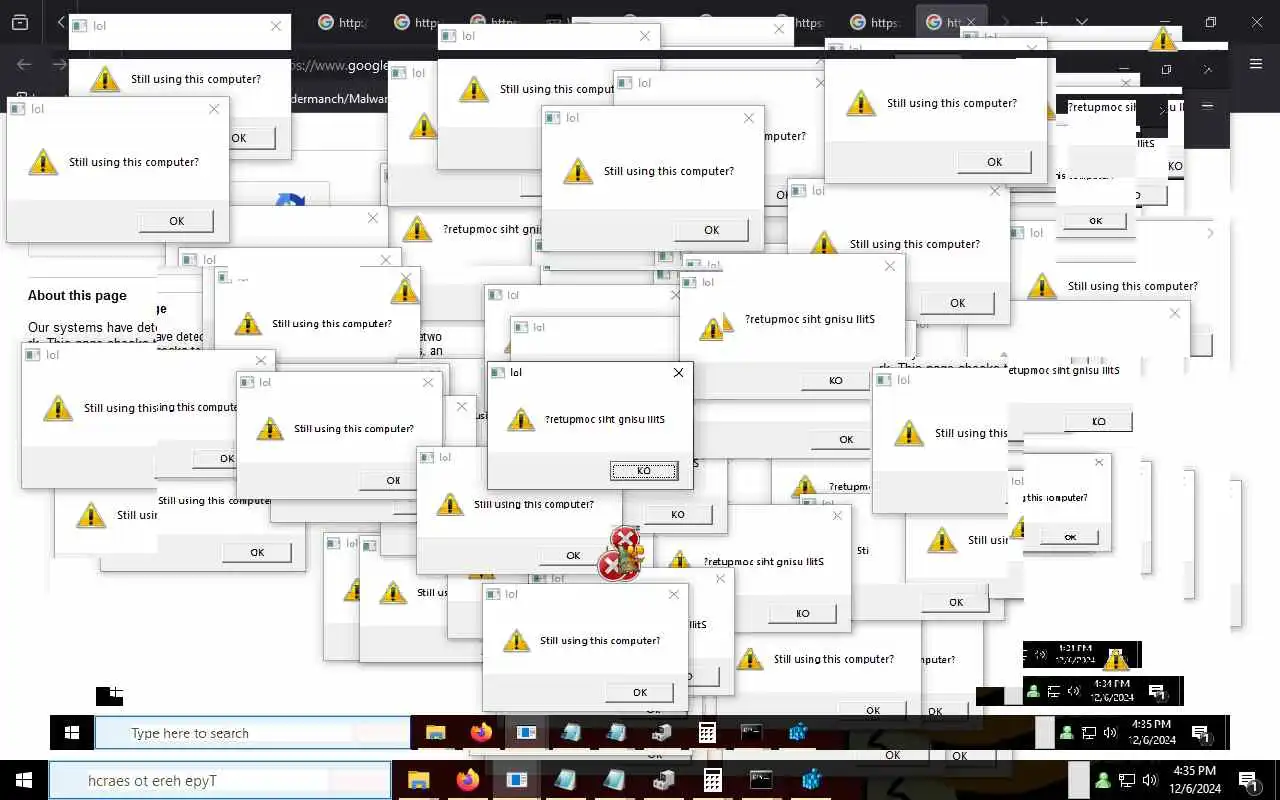Open volume icon in 'Type here to search' taskbar
Viewport: 1280px width, 800px height.
[x=1110, y=733]
